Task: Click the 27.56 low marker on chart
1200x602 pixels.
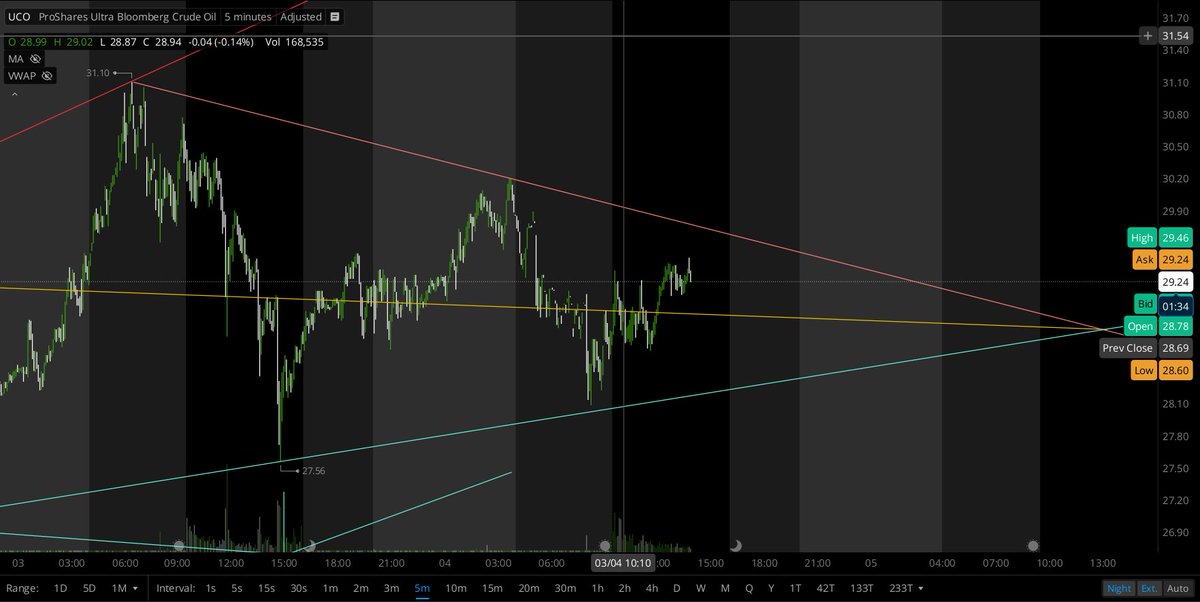Action: (x=314, y=470)
